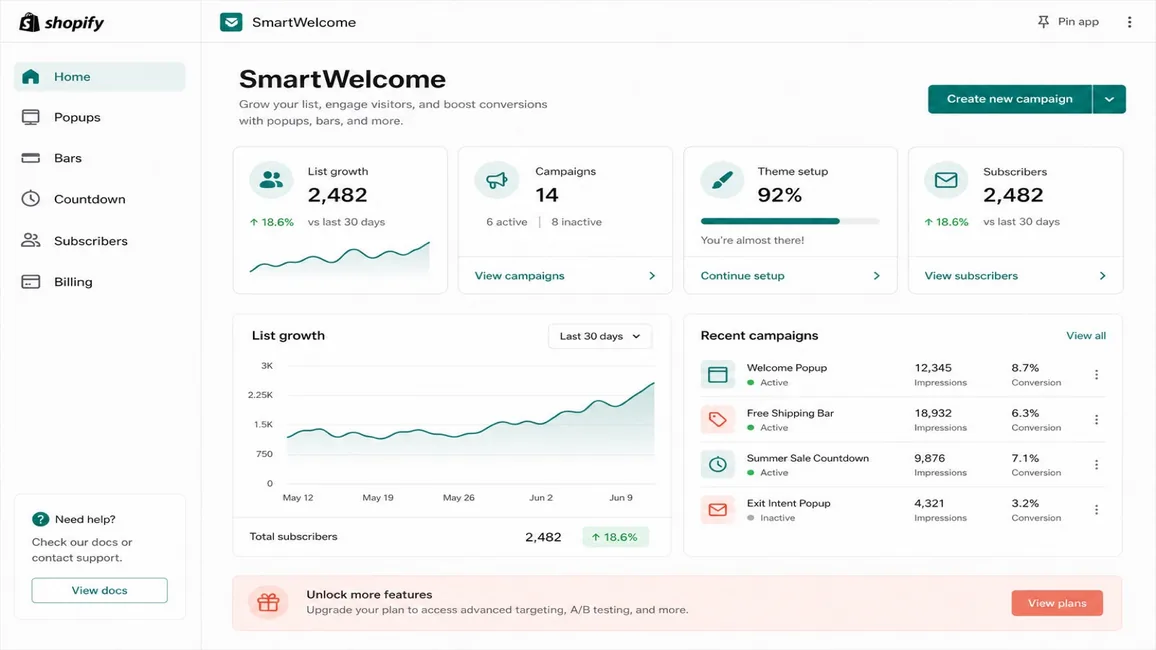Click the SmartWelcome app icon in header
The width and height of the screenshot is (1156, 650).
pos(231,22)
